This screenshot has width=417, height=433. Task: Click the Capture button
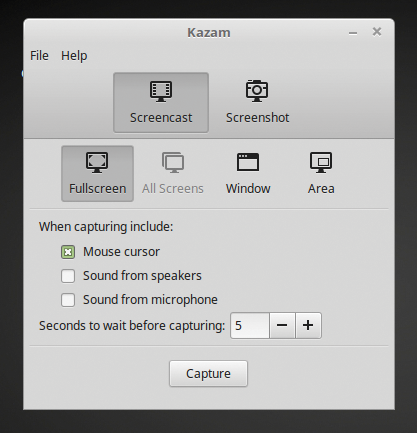point(208,373)
